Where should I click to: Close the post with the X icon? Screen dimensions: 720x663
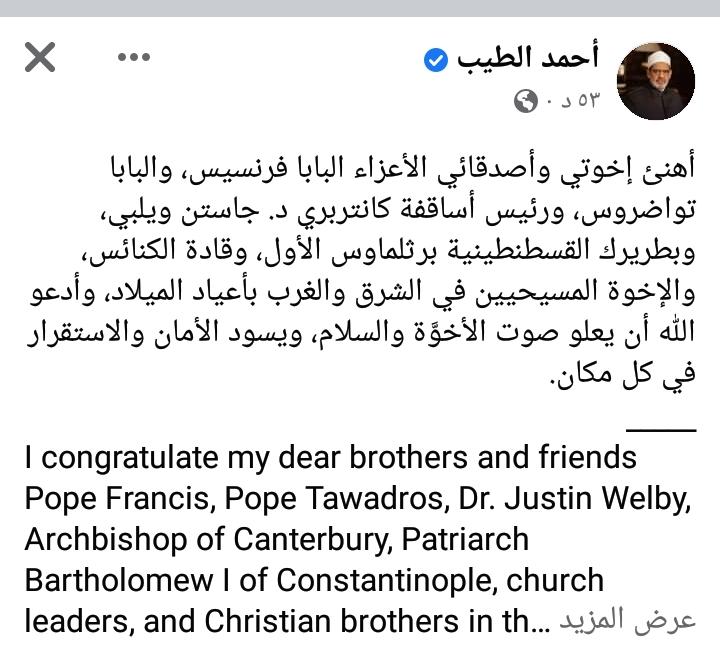click(x=39, y=58)
